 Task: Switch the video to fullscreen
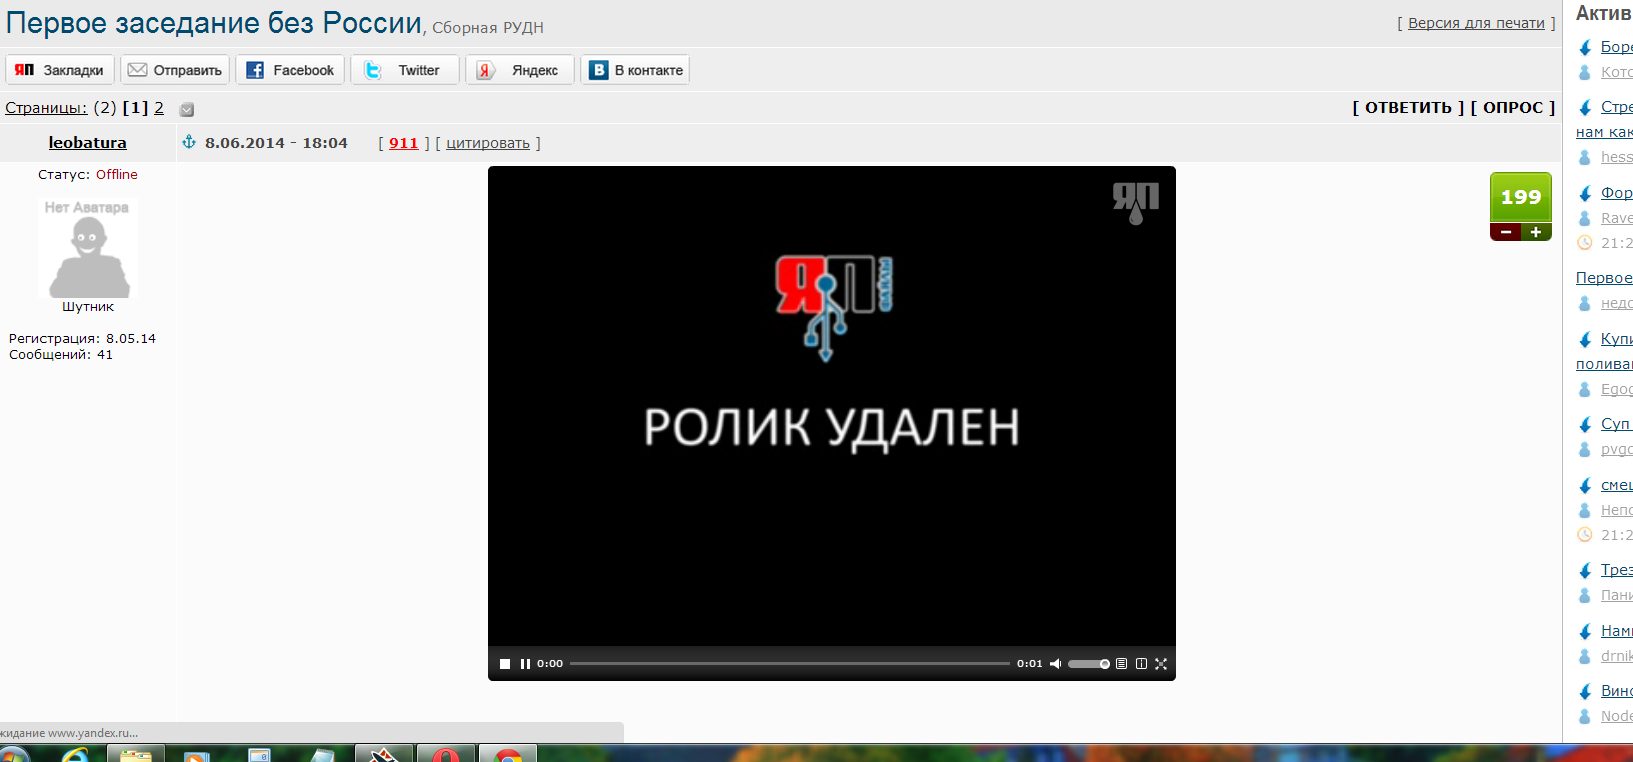(1161, 664)
